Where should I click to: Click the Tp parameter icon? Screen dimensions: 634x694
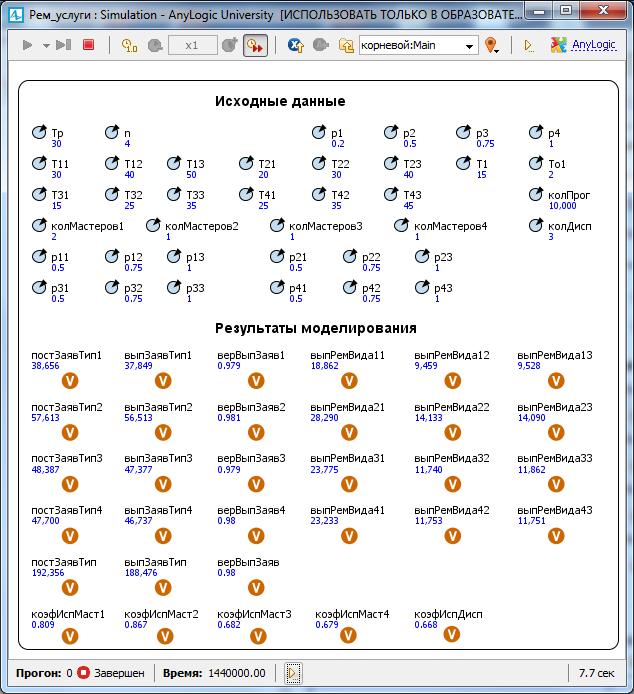39,132
